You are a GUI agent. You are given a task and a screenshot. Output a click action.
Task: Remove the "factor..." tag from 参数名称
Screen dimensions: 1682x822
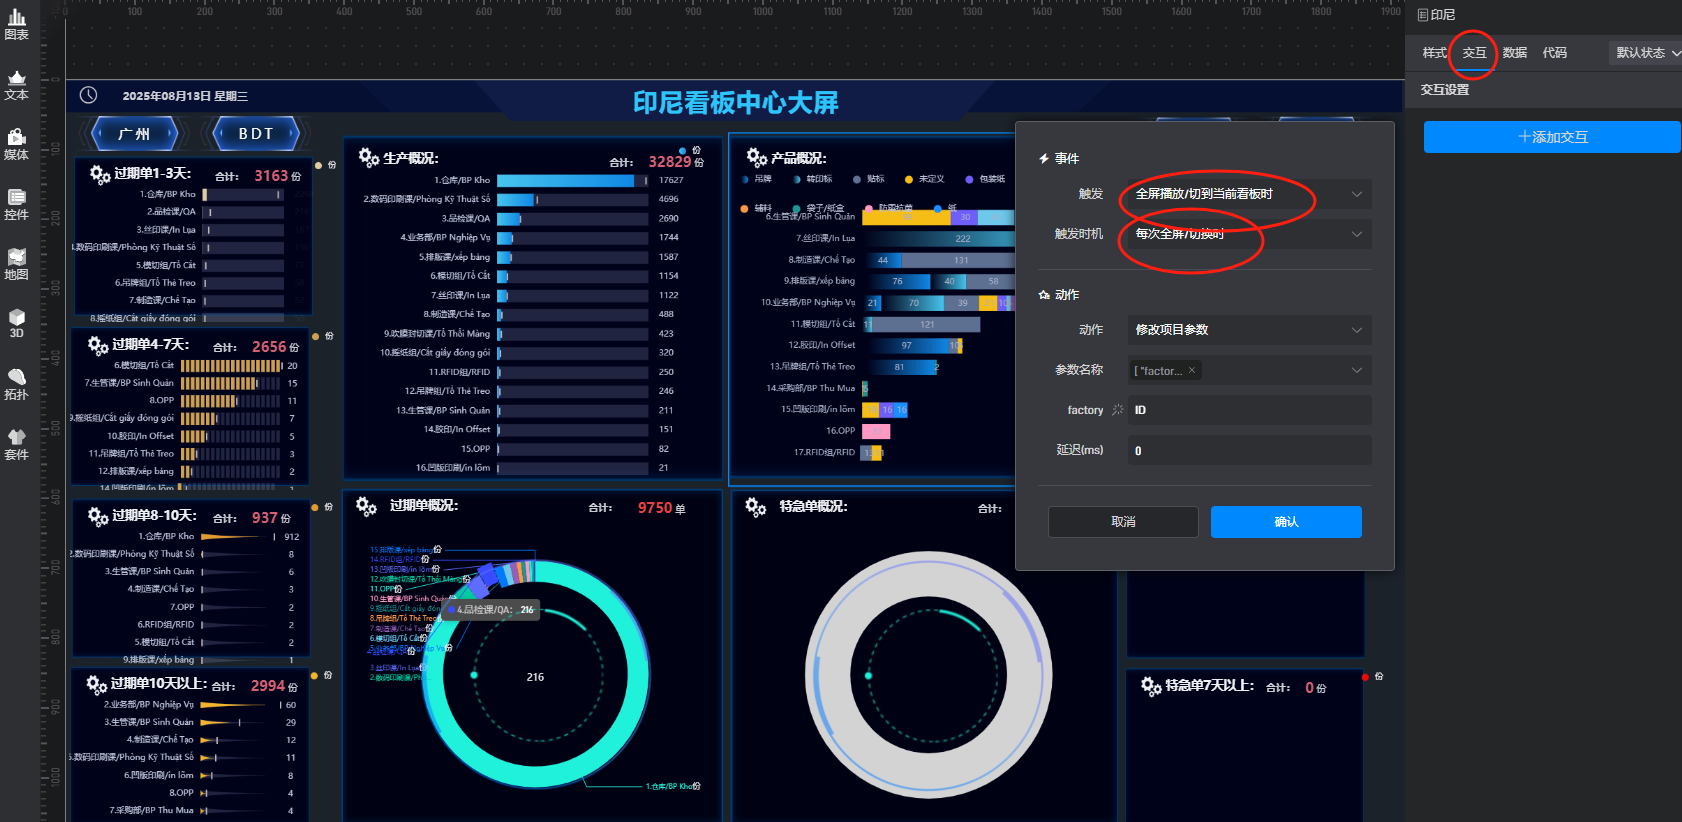tap(1192, 371)
